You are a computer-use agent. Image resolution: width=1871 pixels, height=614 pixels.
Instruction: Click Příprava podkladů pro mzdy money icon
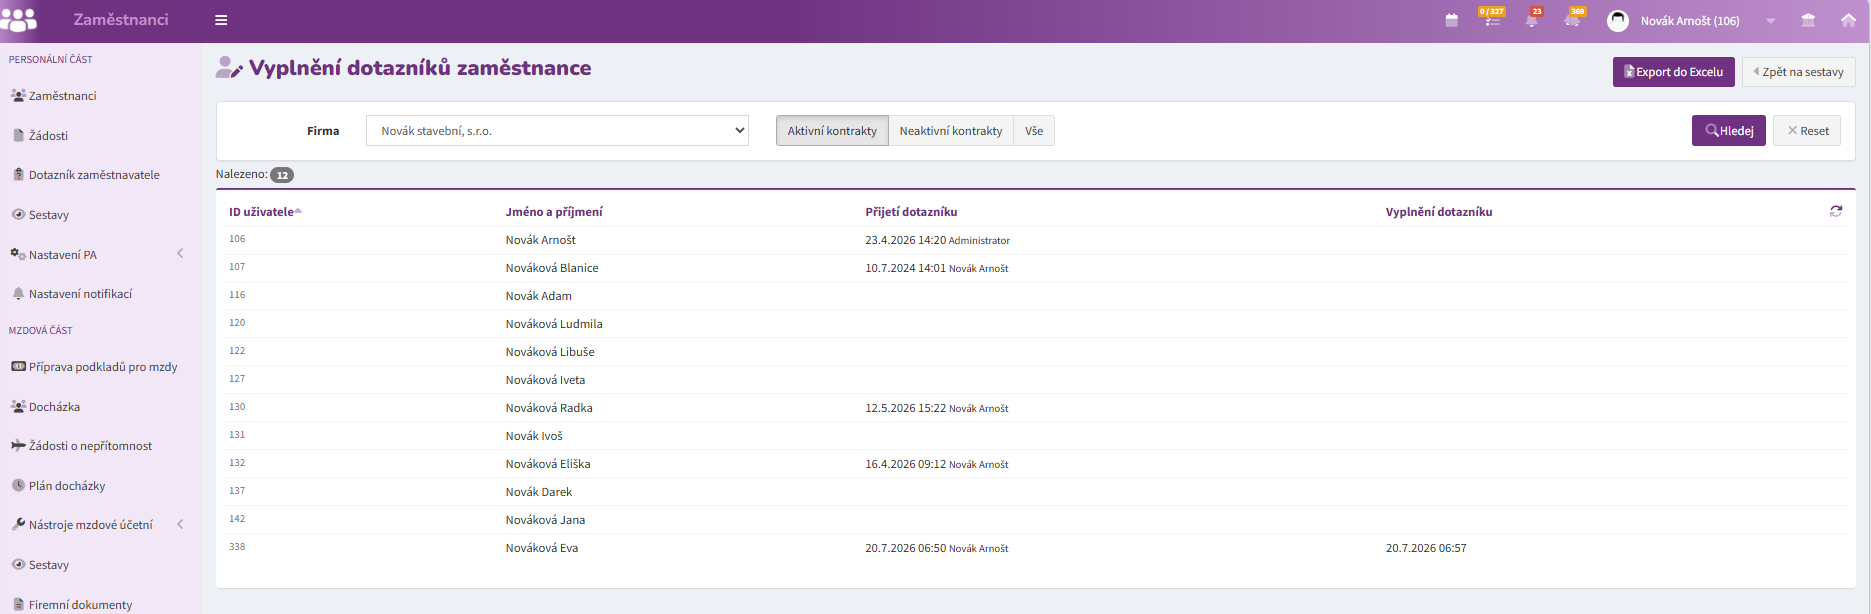click(x=18, y=366)
